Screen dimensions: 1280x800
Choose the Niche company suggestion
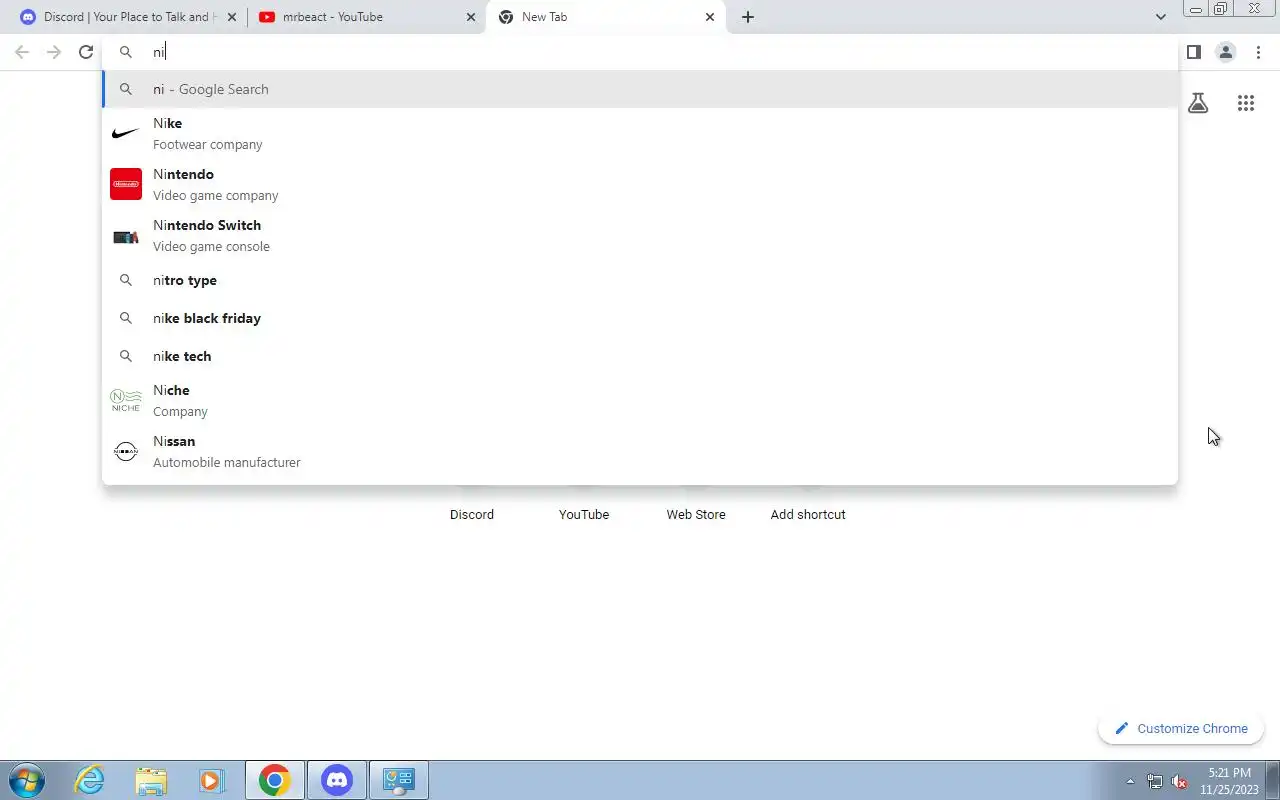640,400
